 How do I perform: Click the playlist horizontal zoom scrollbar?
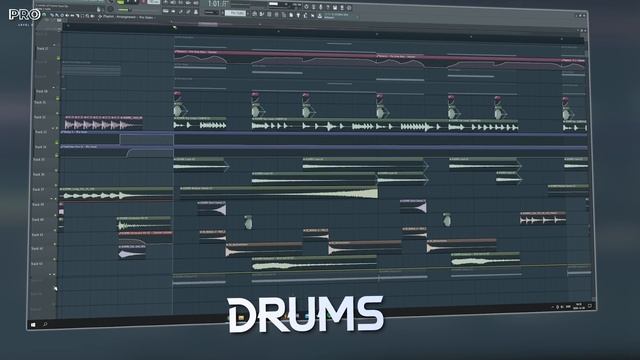(x=208, y=24)
